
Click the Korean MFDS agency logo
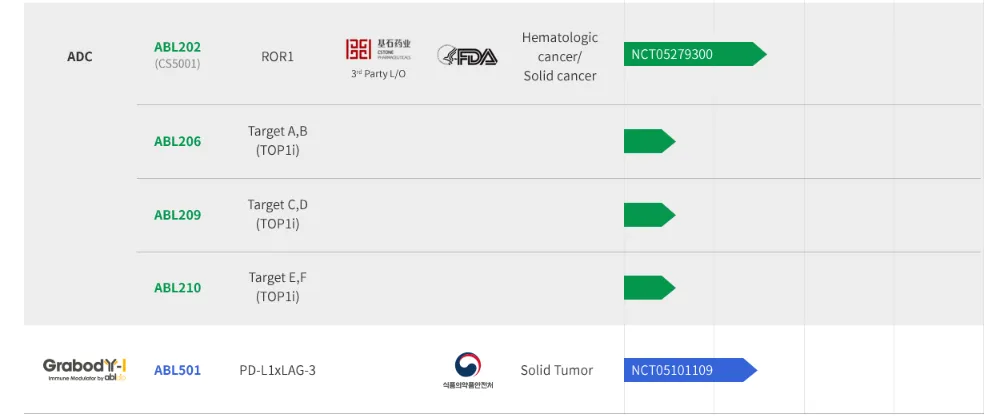467,369
